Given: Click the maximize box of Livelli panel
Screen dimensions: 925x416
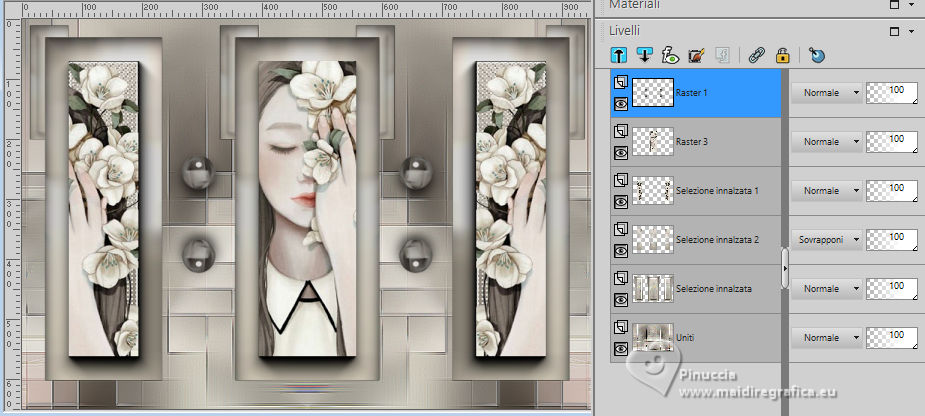Looking at the screenshot, I should (x=895, y=31).
